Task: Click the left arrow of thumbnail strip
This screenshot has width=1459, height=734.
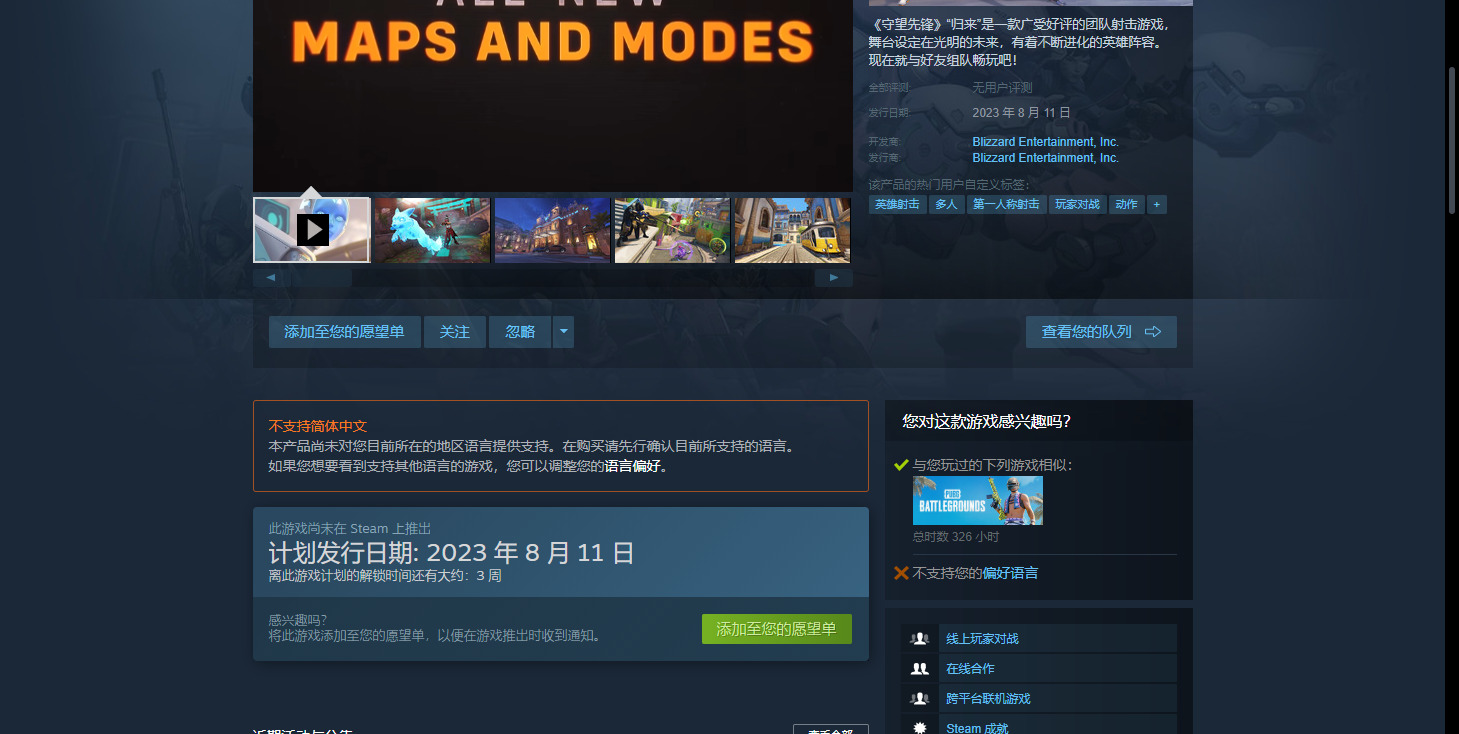Action: tap(270, 277)
